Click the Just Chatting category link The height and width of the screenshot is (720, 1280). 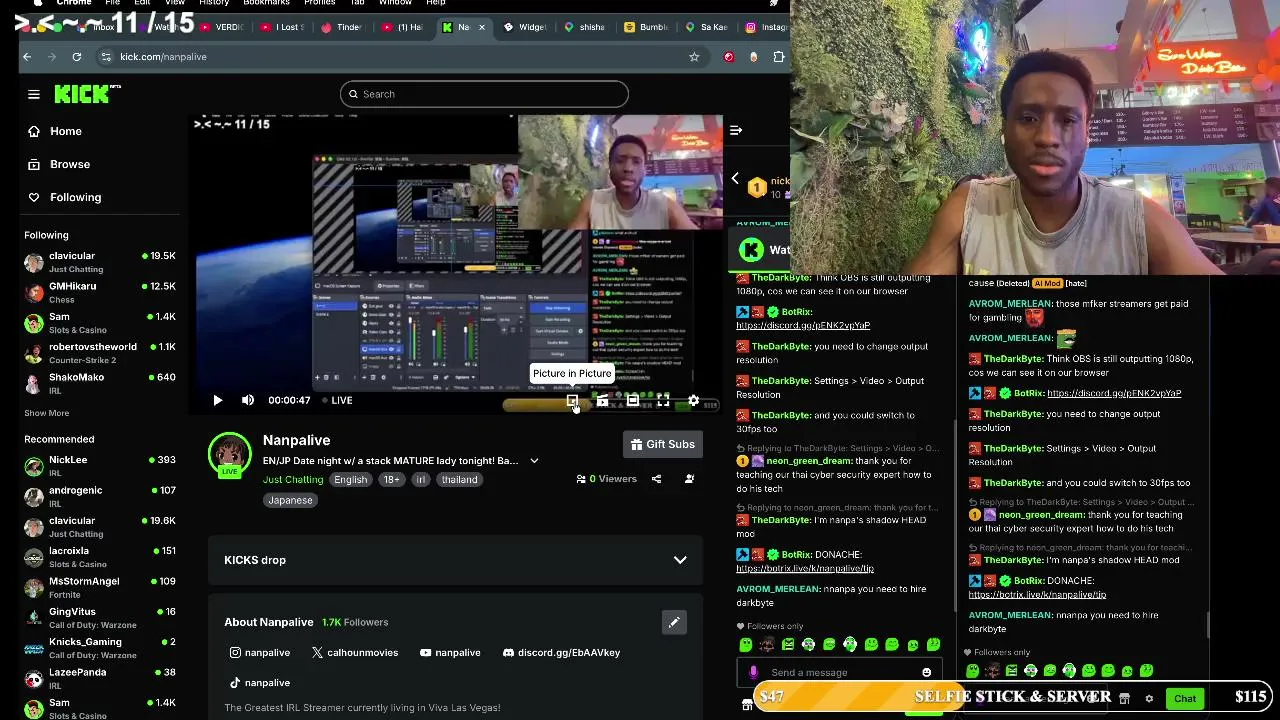pyautogui.click(x=293, y=479)
